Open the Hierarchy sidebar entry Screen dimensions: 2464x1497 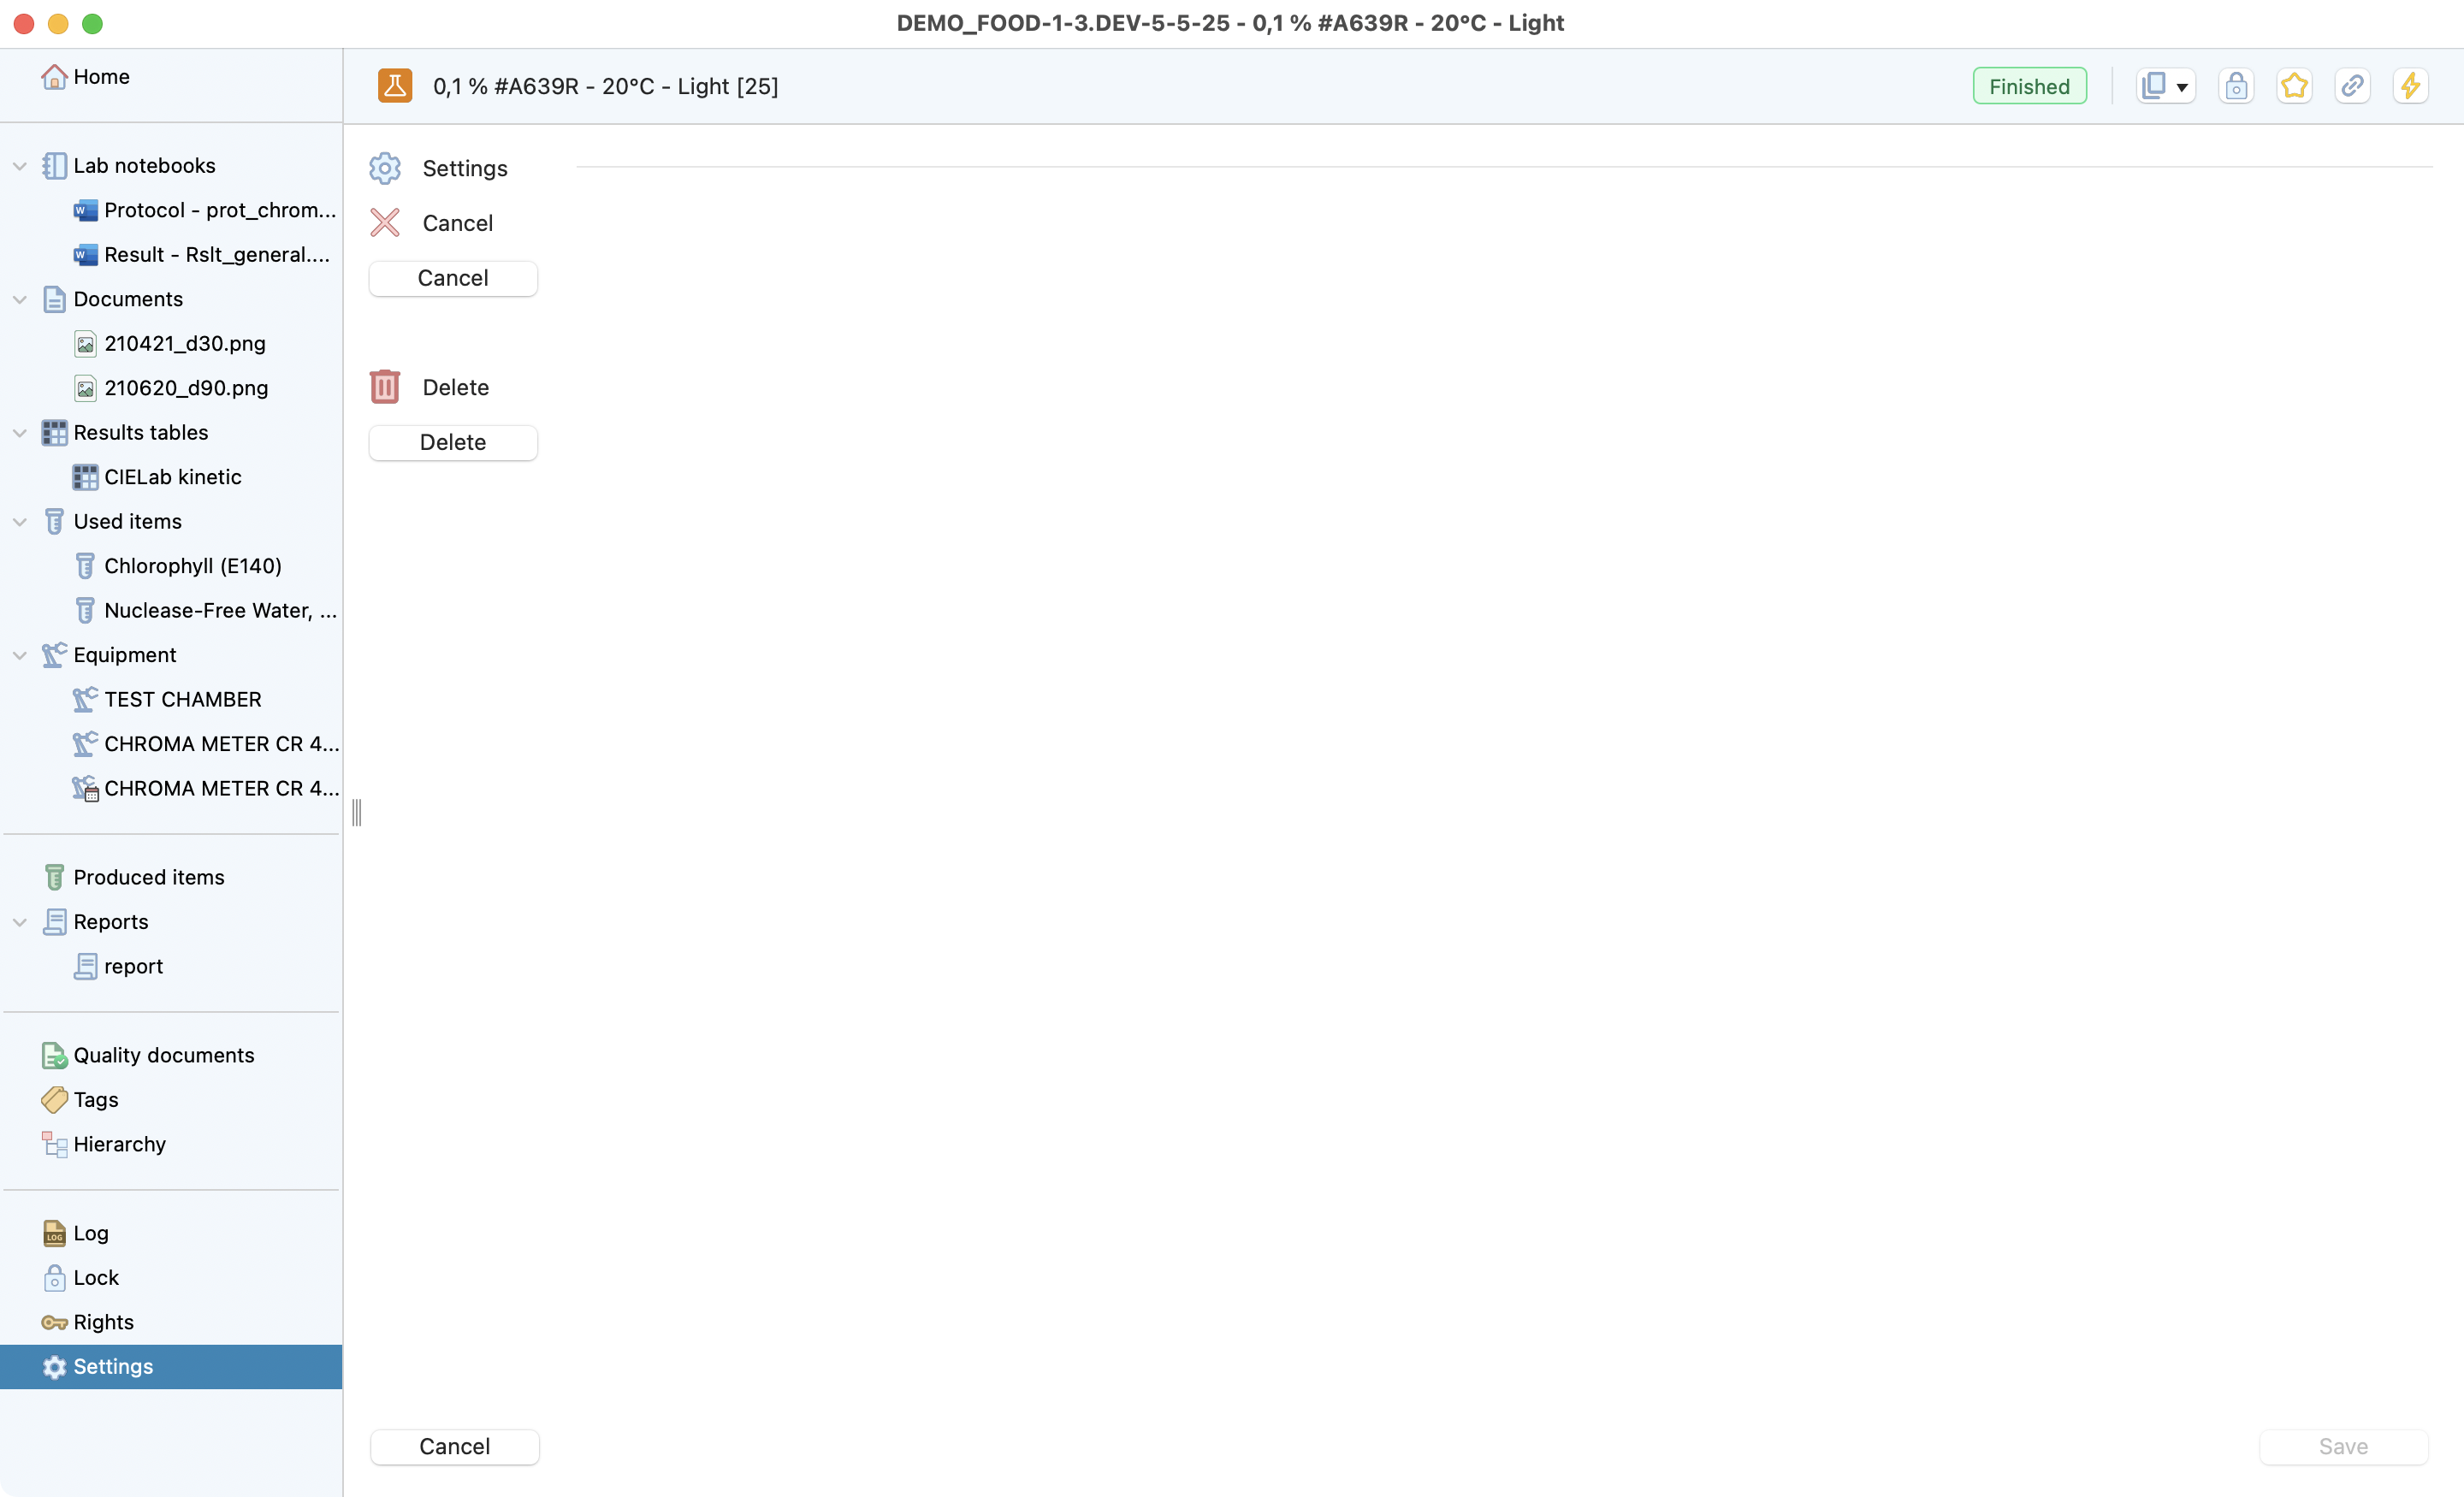pos(119,1144)
